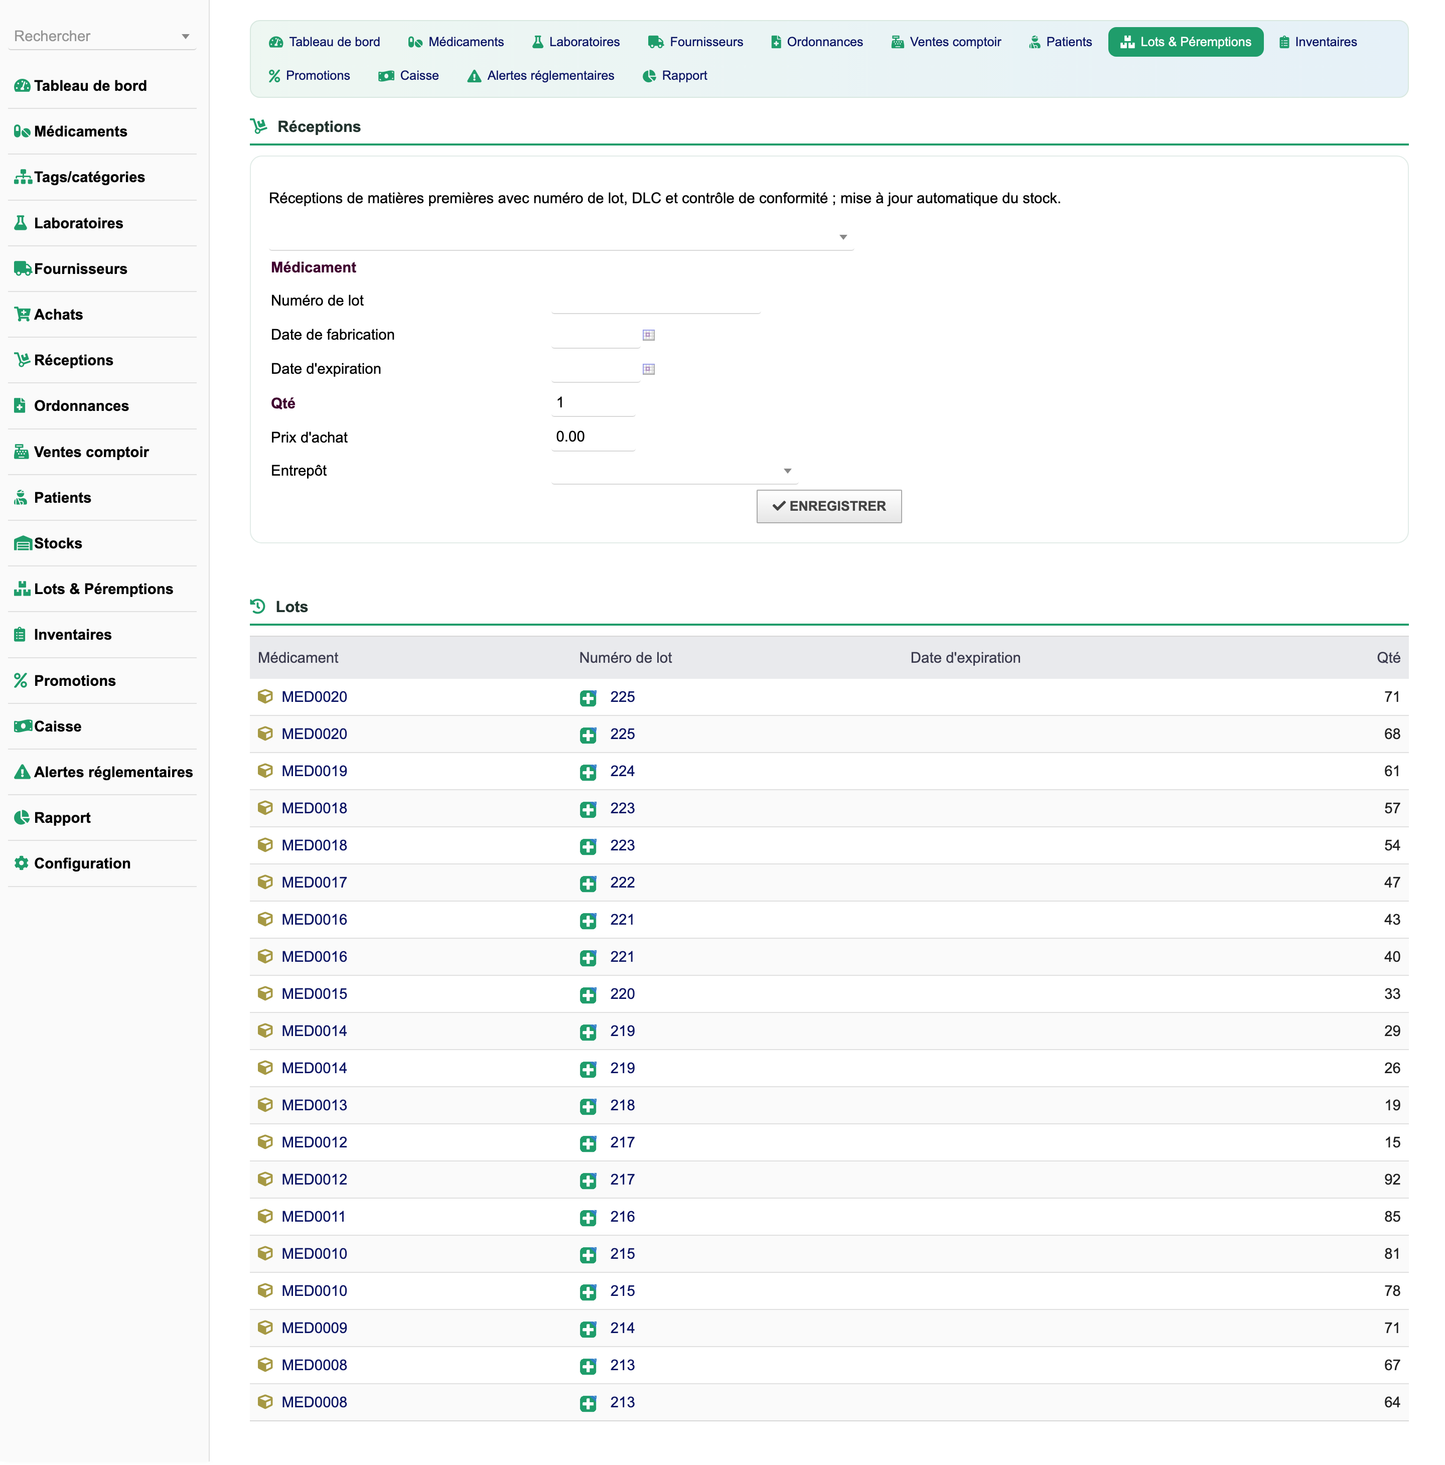Click the Date de fabrication text field

coord(595,335)
